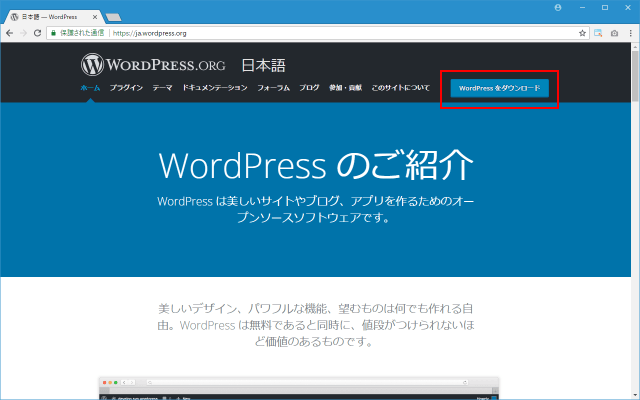Visit the フォーラム page
Screen dimensions: 640x400
[x=273, y=88]
